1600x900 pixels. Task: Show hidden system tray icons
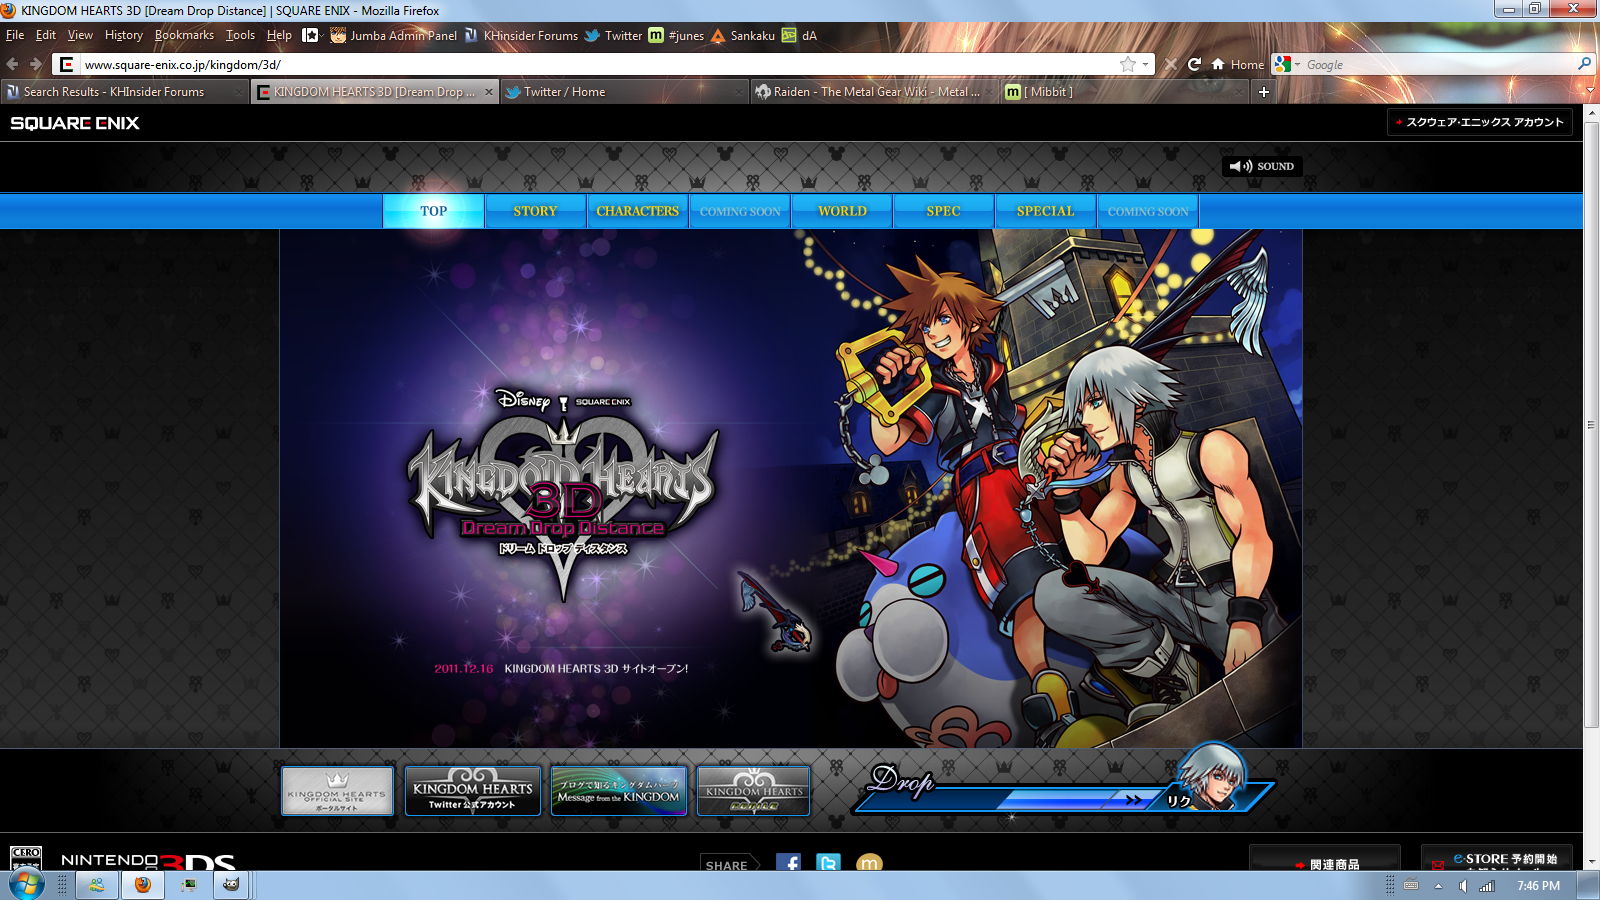tap(1438, 886)
